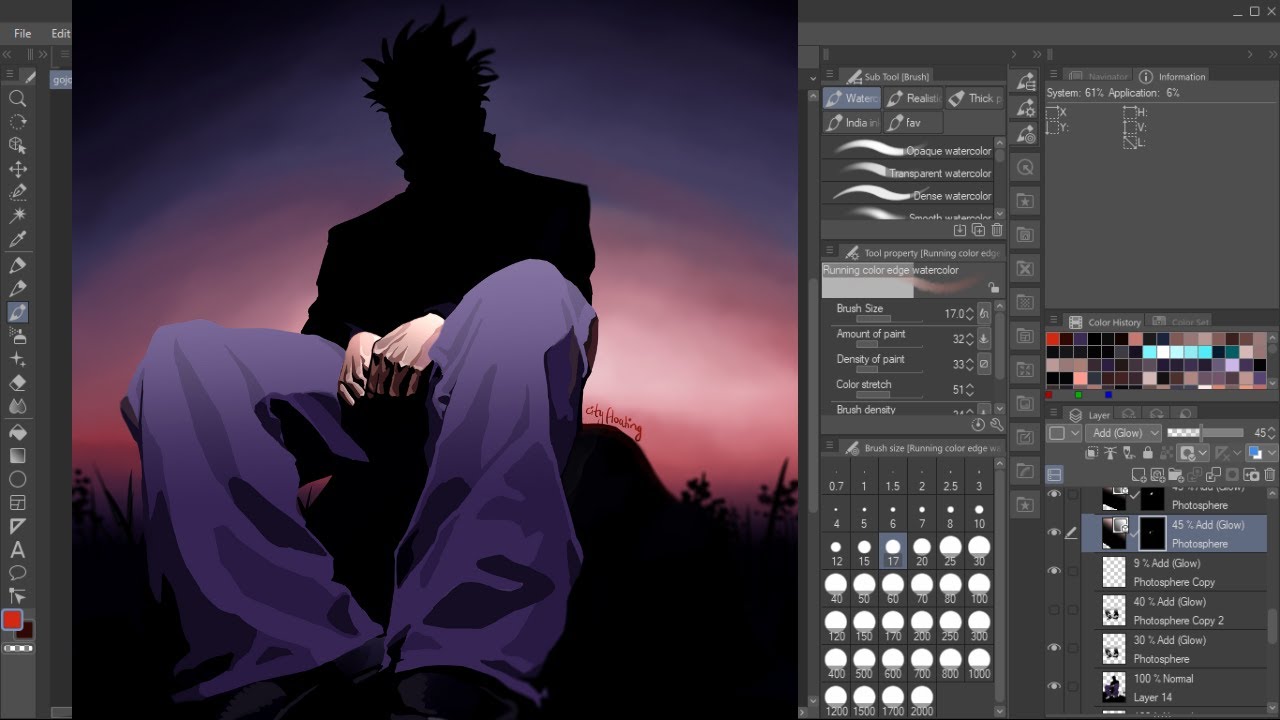Check the box beside Layer 14
Screen dimensions: 1280x720
1073,687
